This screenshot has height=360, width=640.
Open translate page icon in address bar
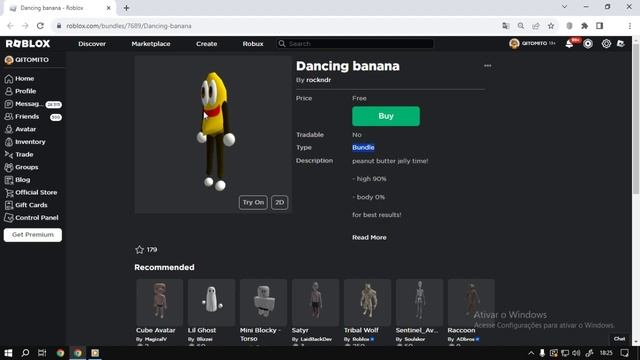tap(506, 26)
